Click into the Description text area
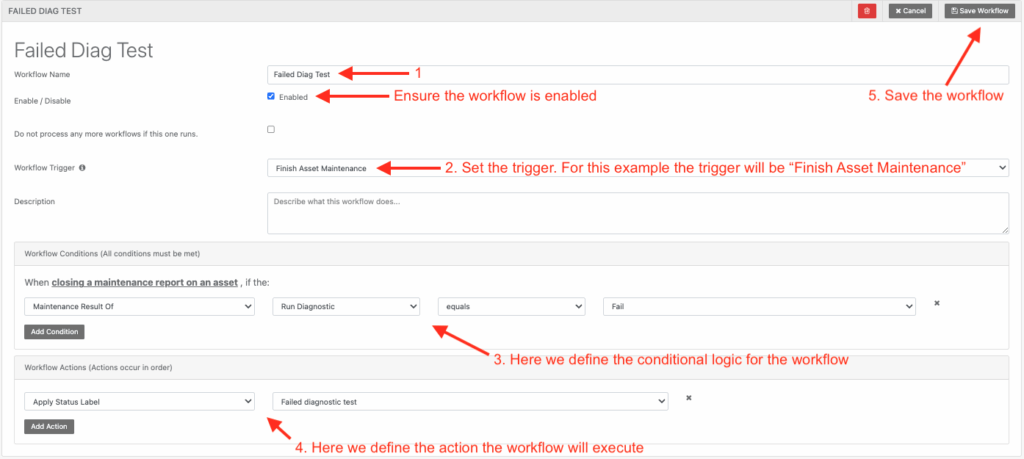 pos(638,213)
